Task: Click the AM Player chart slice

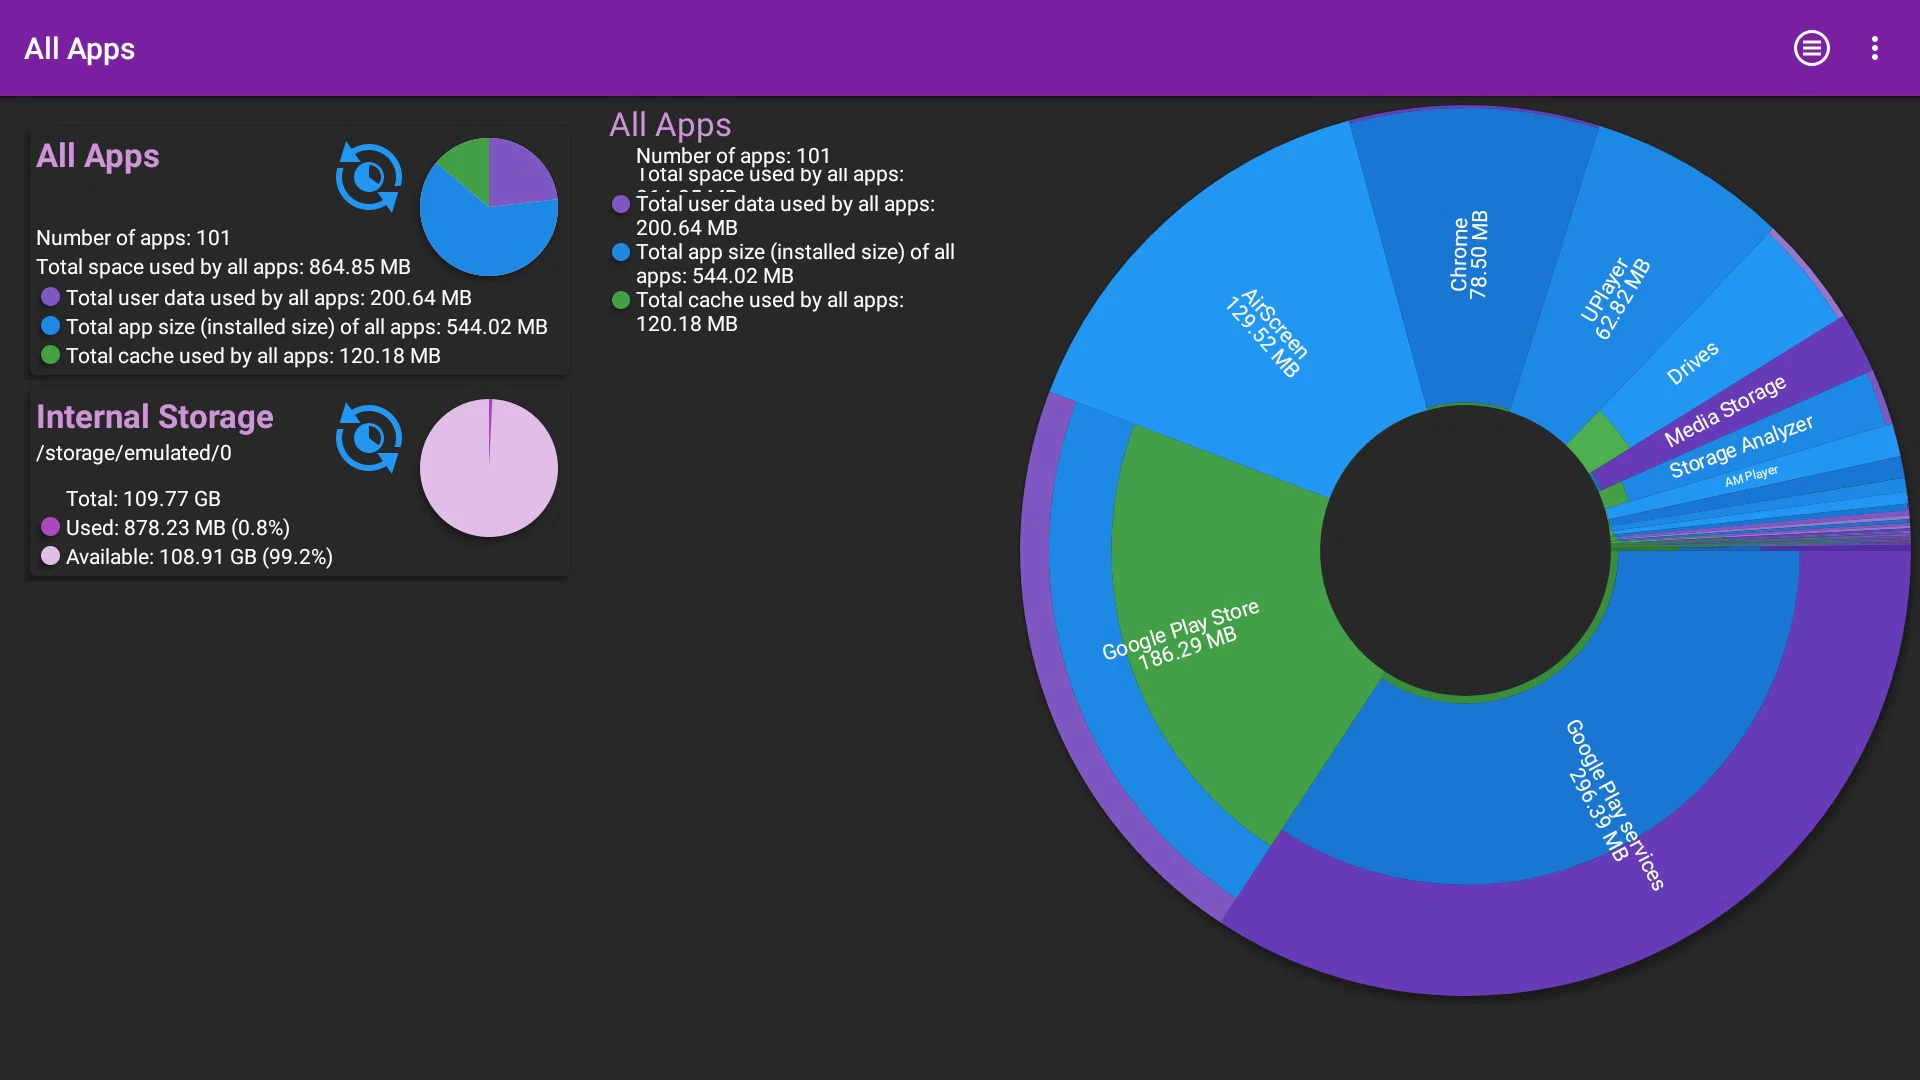Action: (1751, 476)
